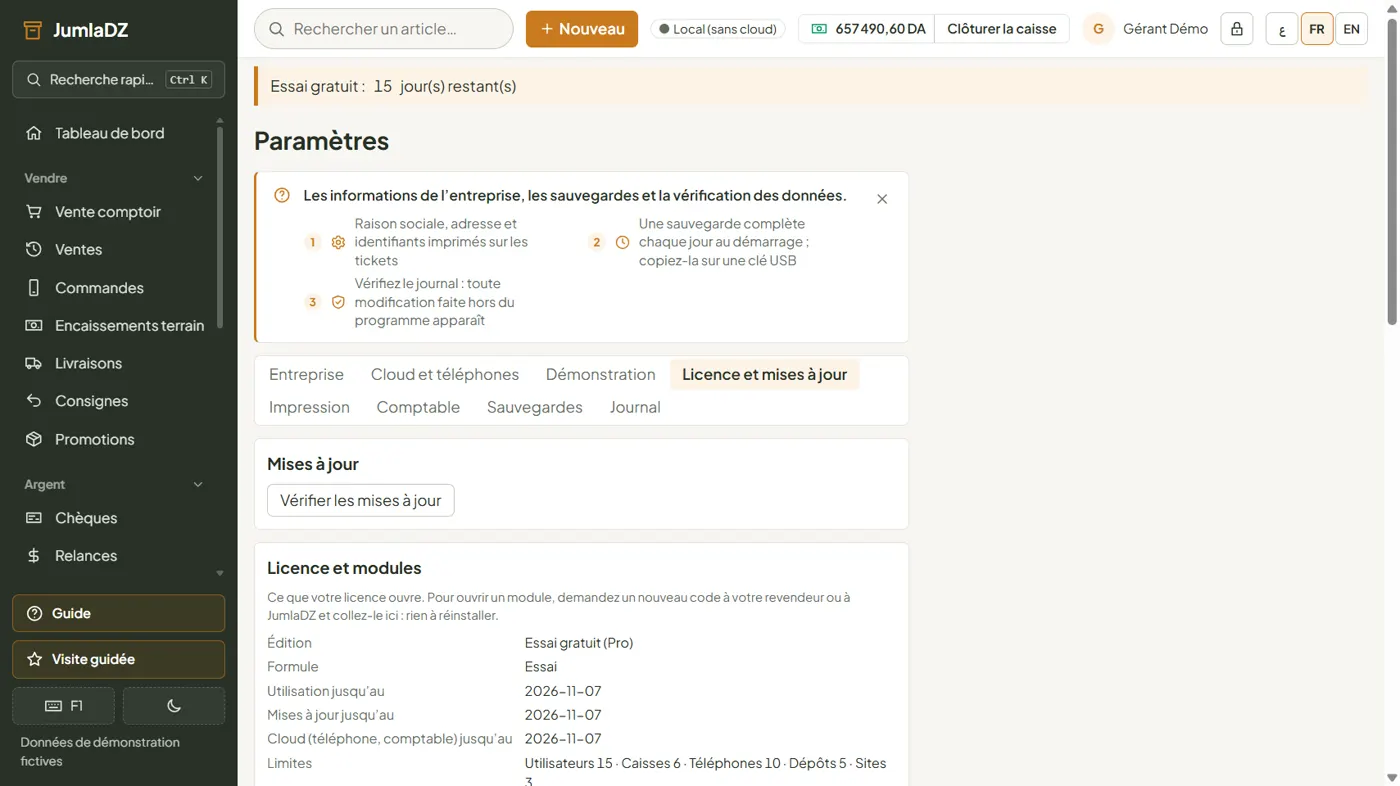The image size is (1400, 786).
Task: Click Vérifier les mises à jour
Action: [361, 501]
